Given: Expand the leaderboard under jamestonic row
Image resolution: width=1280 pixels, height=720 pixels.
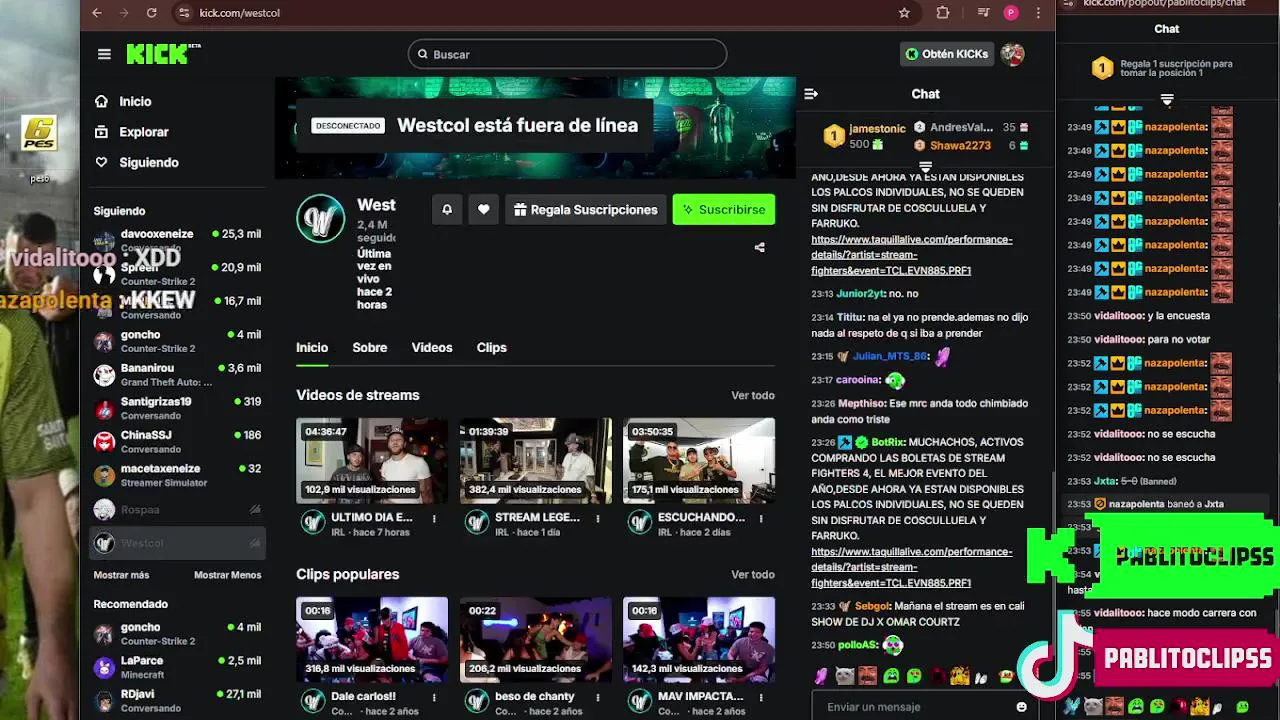Looking at the screenshot, I should pos(925,166).
